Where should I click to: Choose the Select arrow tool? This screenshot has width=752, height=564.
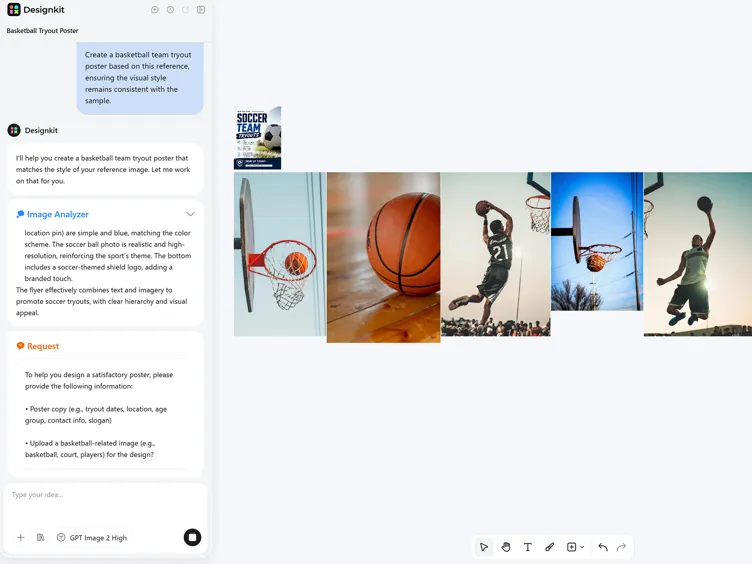(x=483, y=547)
